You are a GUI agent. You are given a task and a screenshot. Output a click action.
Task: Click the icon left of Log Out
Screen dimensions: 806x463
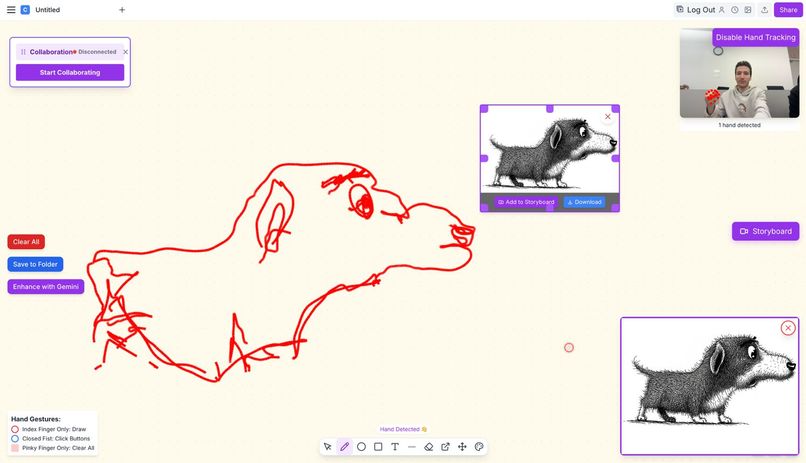680,9
